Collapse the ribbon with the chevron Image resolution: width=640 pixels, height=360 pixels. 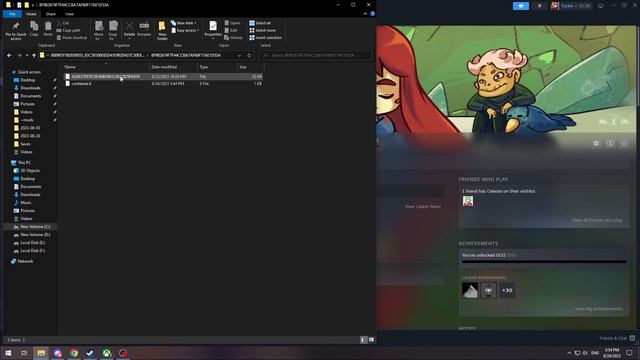point(365,14)
